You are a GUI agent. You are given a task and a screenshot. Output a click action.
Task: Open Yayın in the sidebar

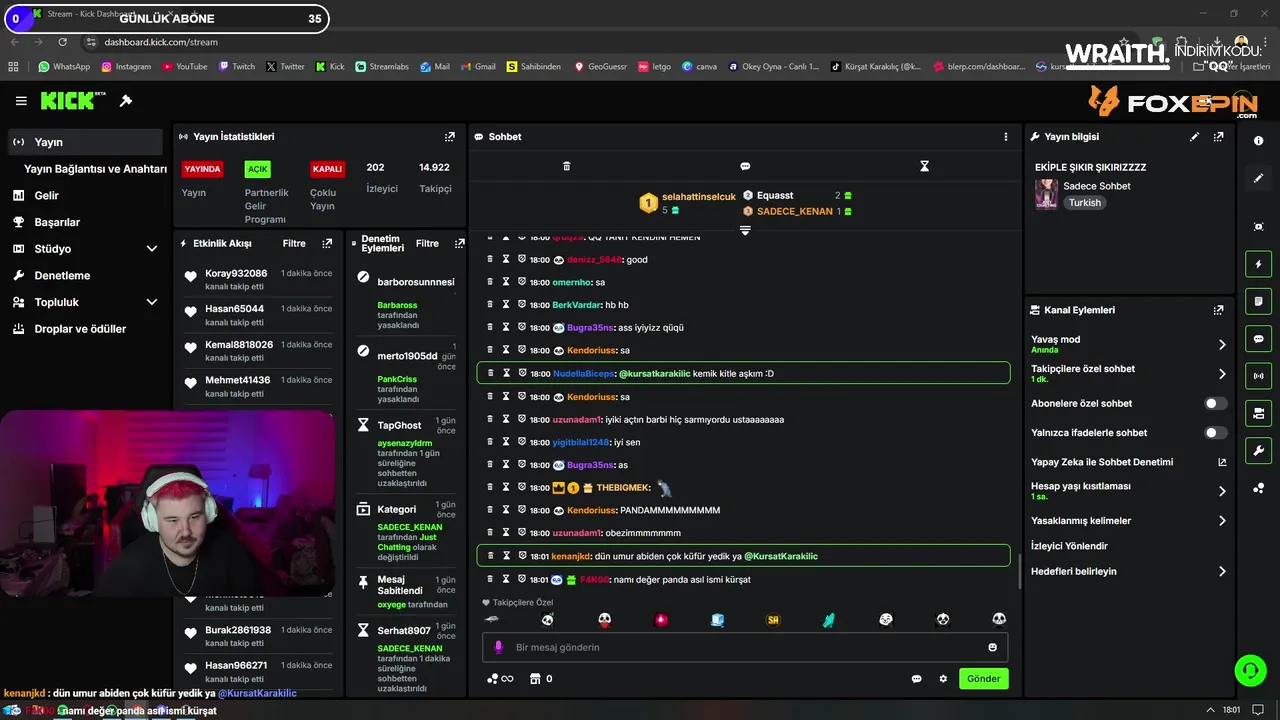click(85, 142)
